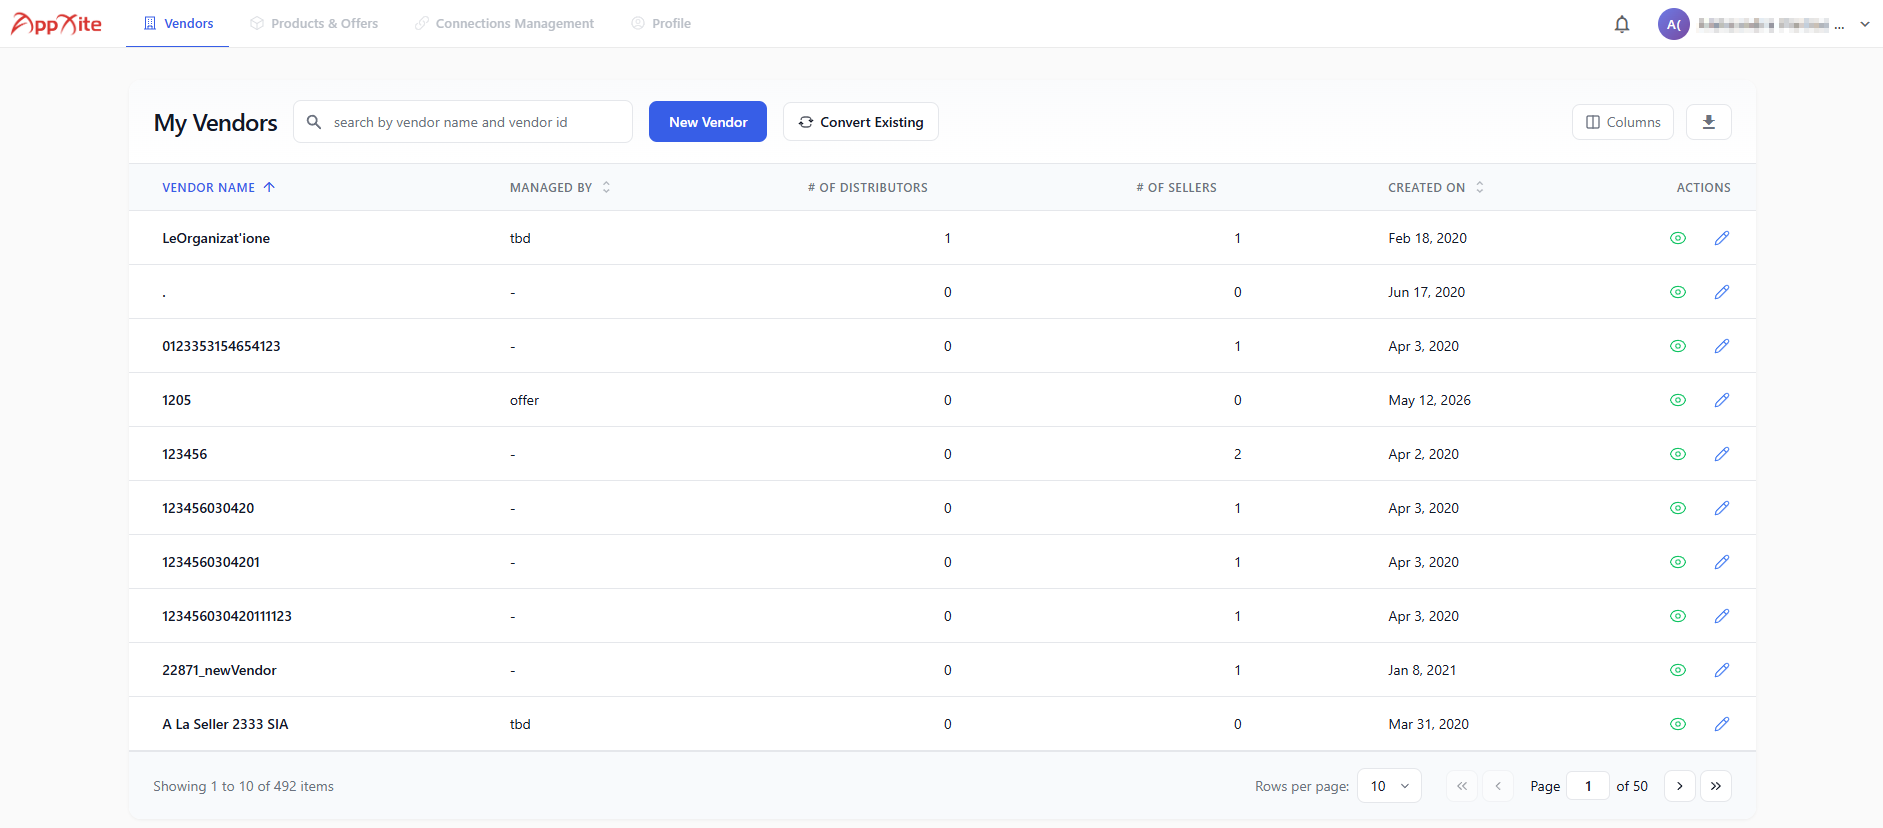Screen dimensions: 1883x828
Task: View vendor 123456030420111123
Action: click(1678, 616)
